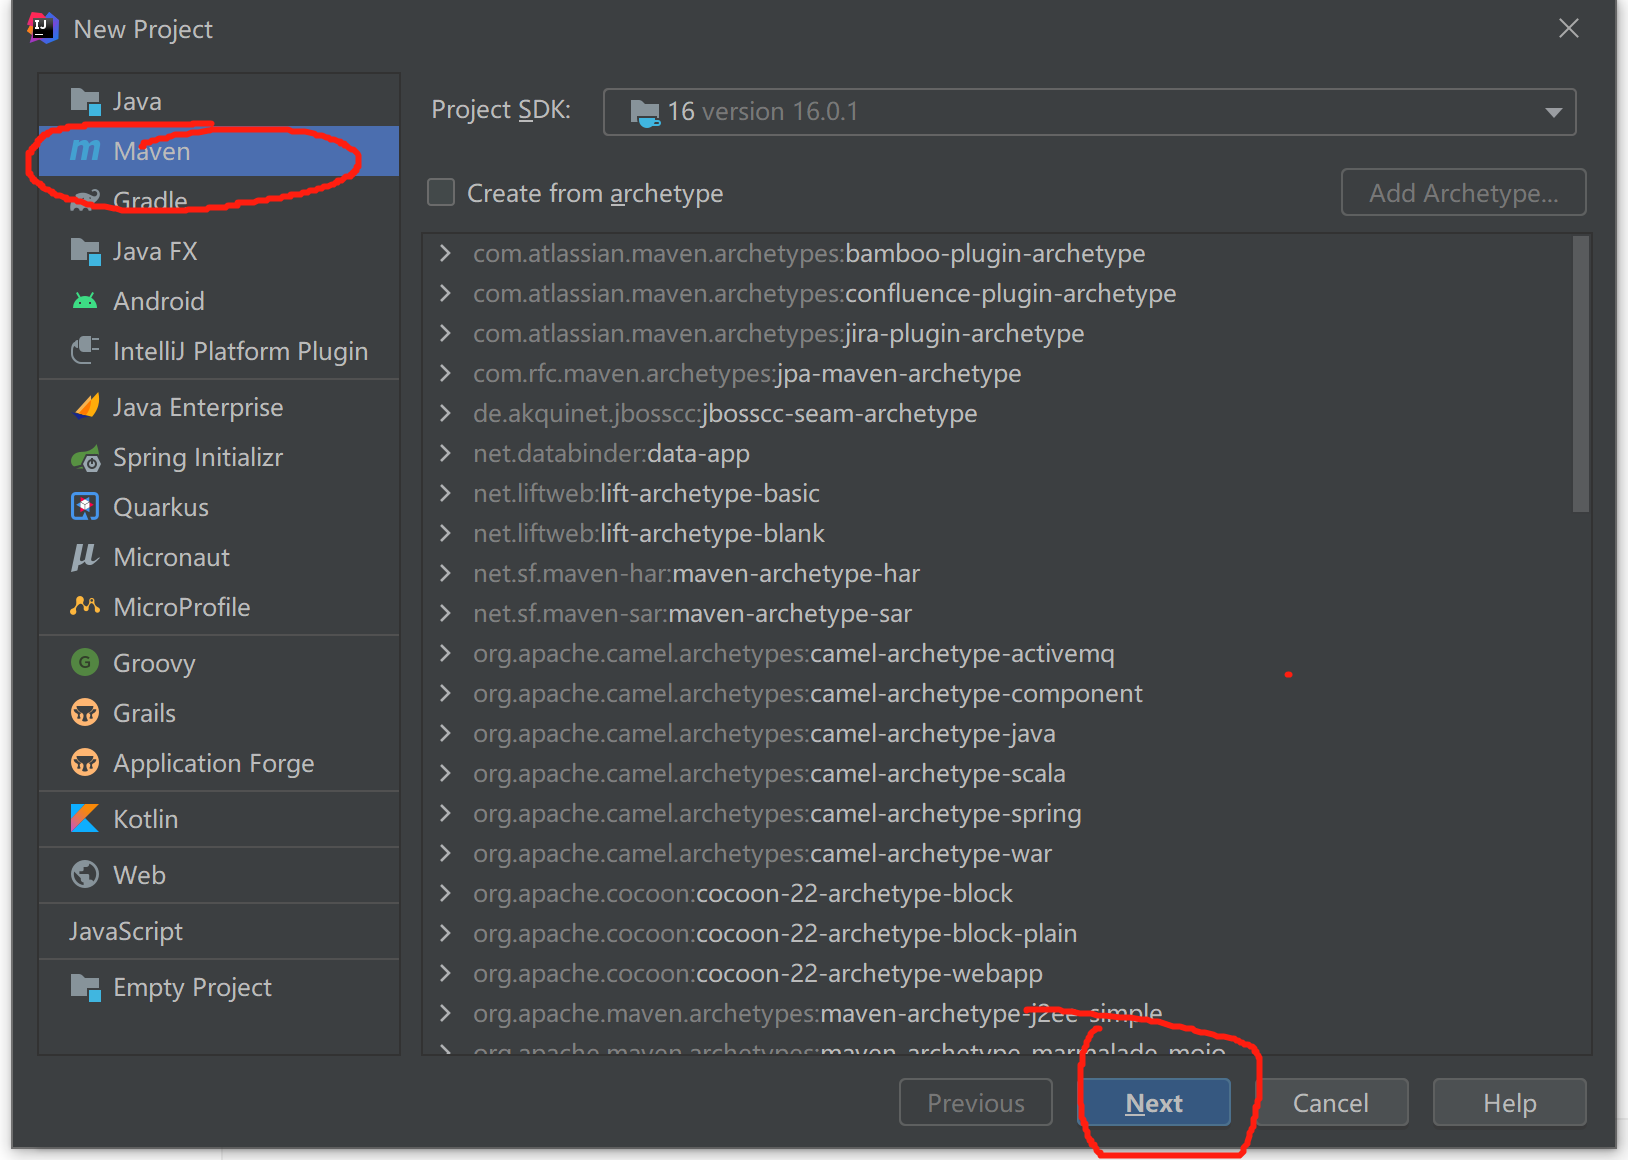Click Add Archetype button
Viewport: 1628px width, 1160px height.
click(1464, 192)
